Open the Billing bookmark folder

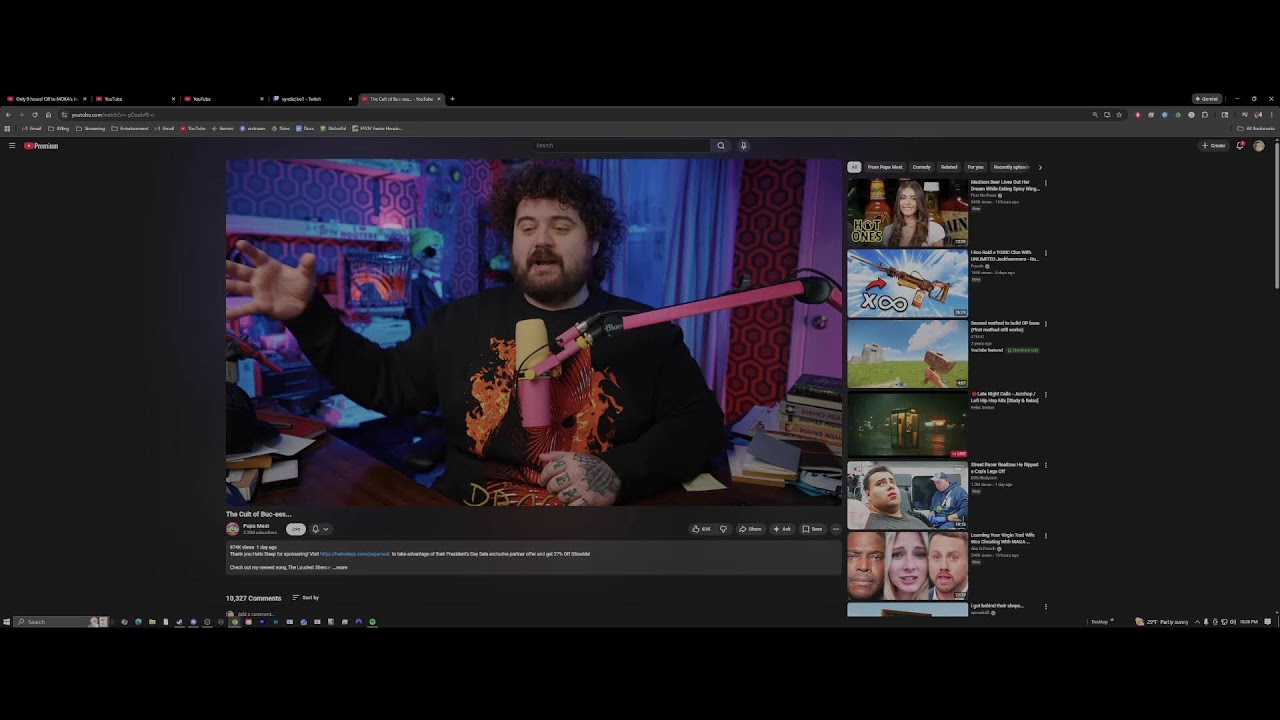59,129
